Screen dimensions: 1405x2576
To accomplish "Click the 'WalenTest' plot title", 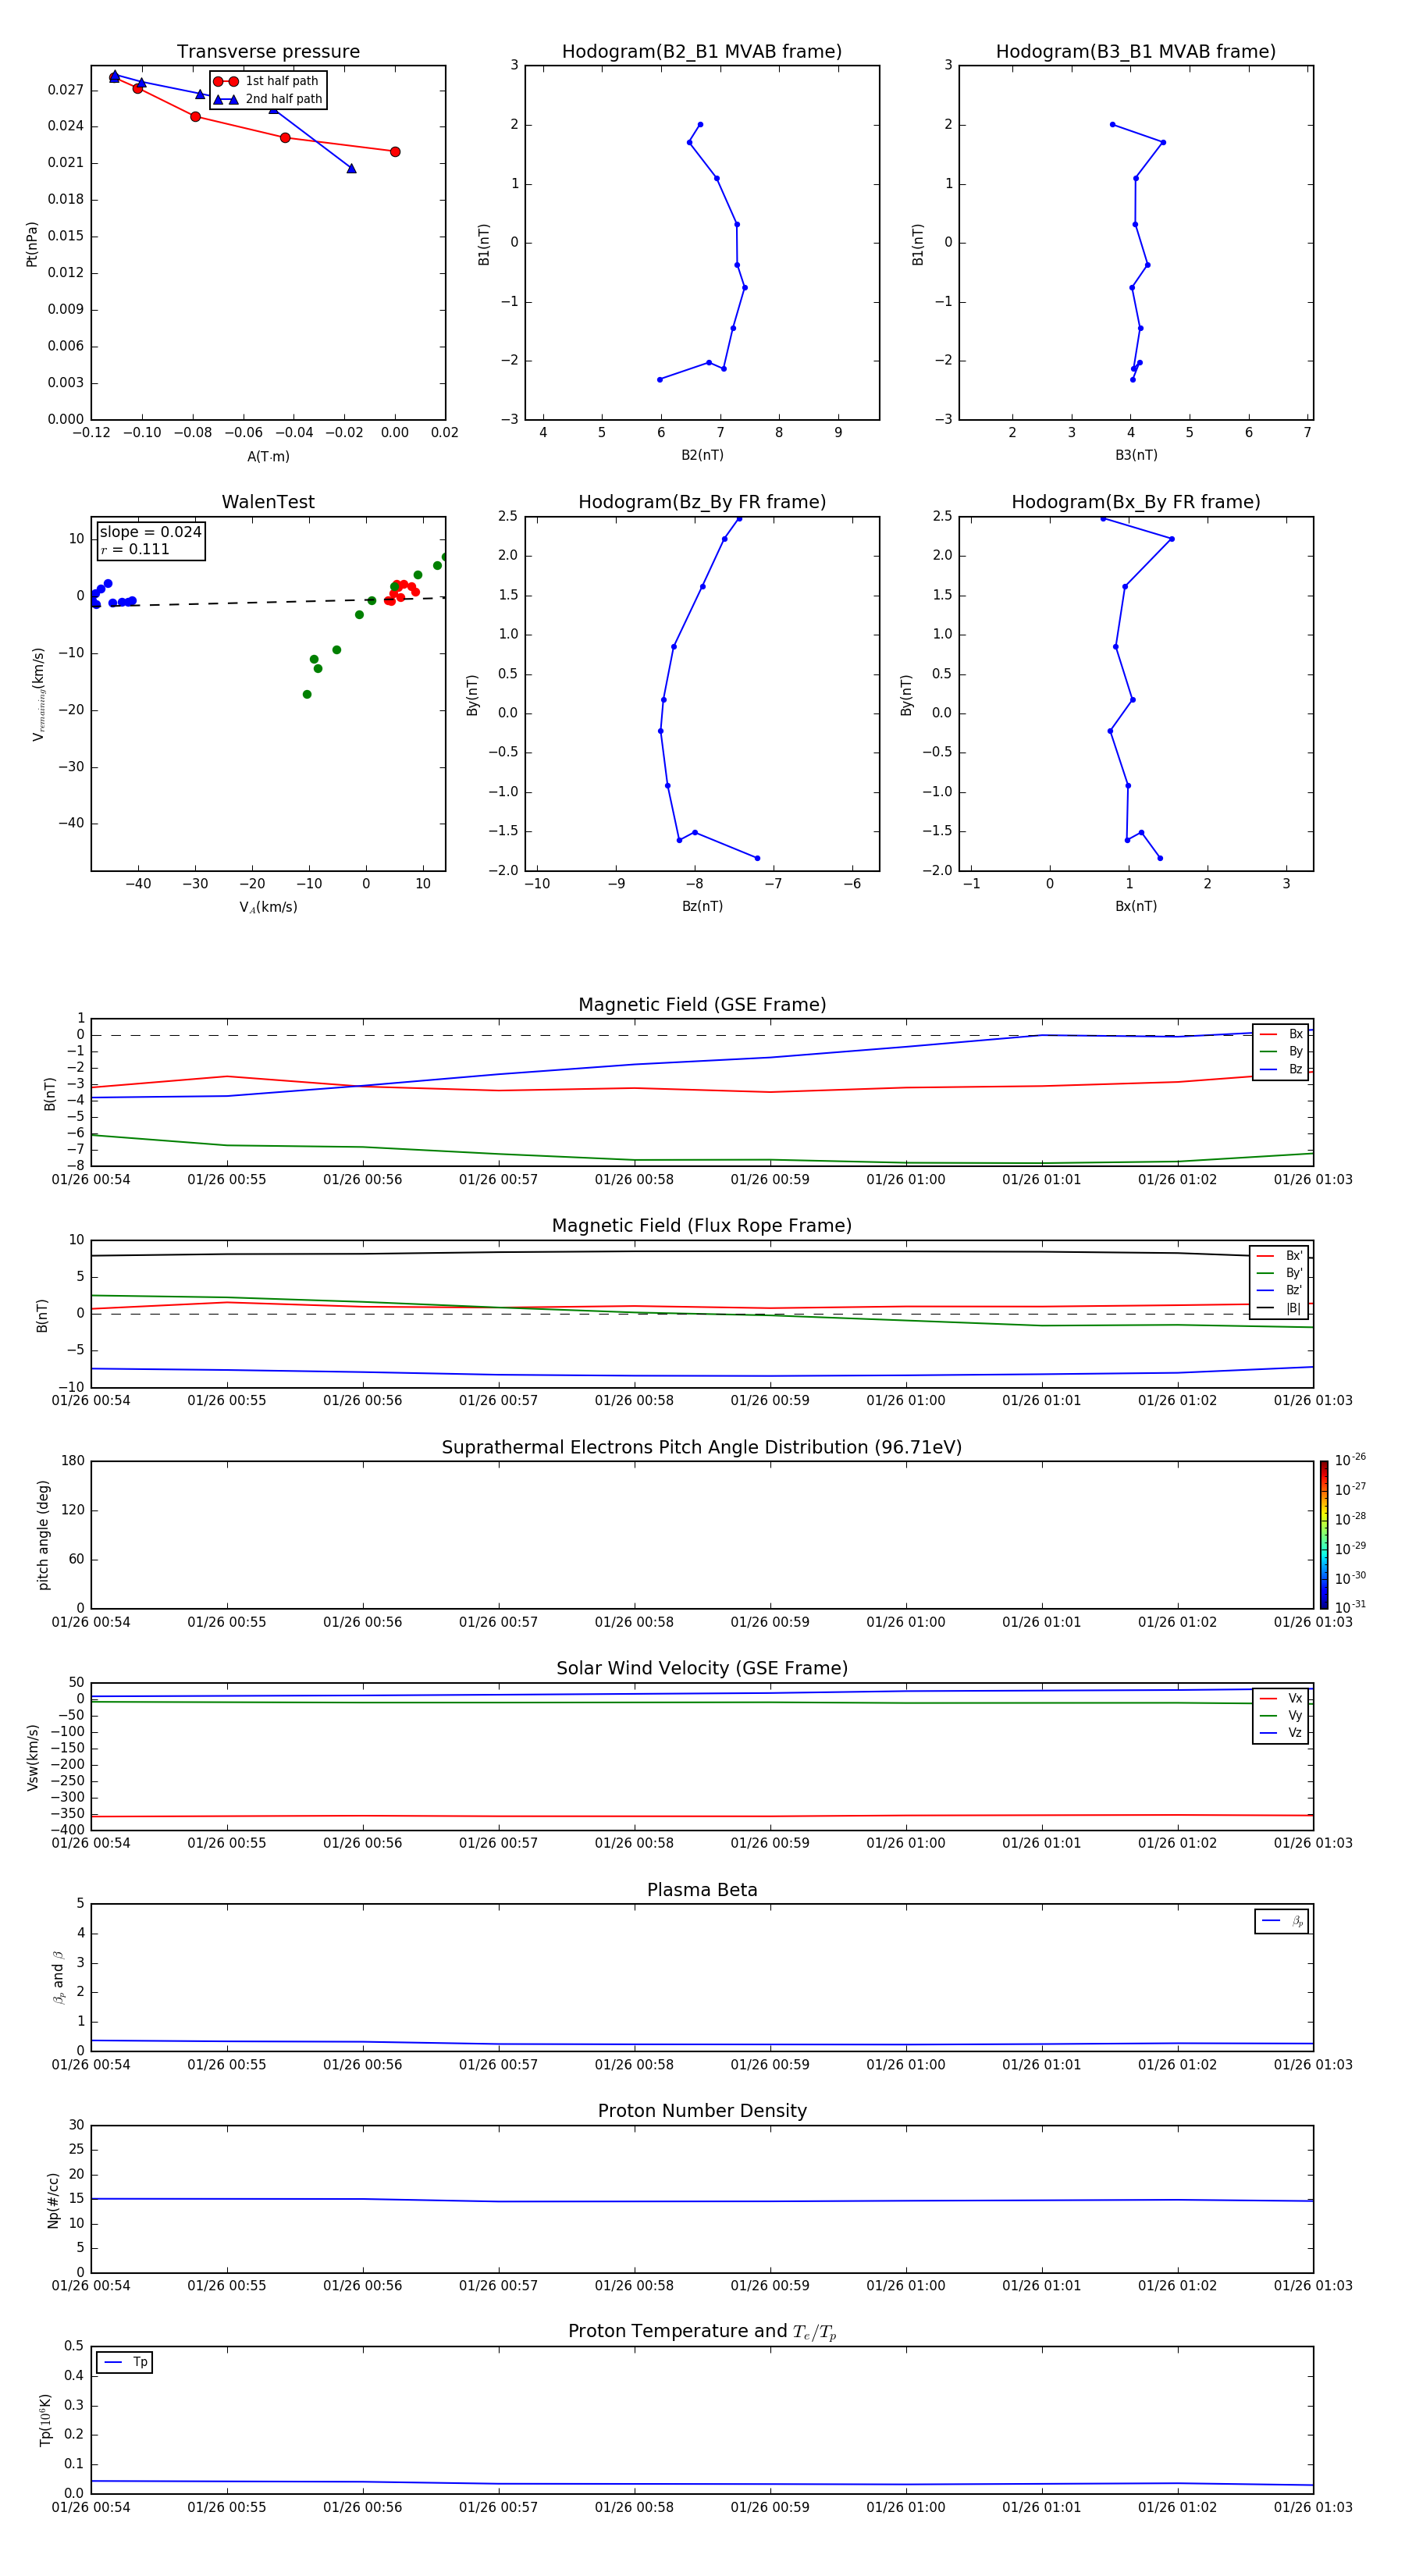I will (x=268, y=502).
